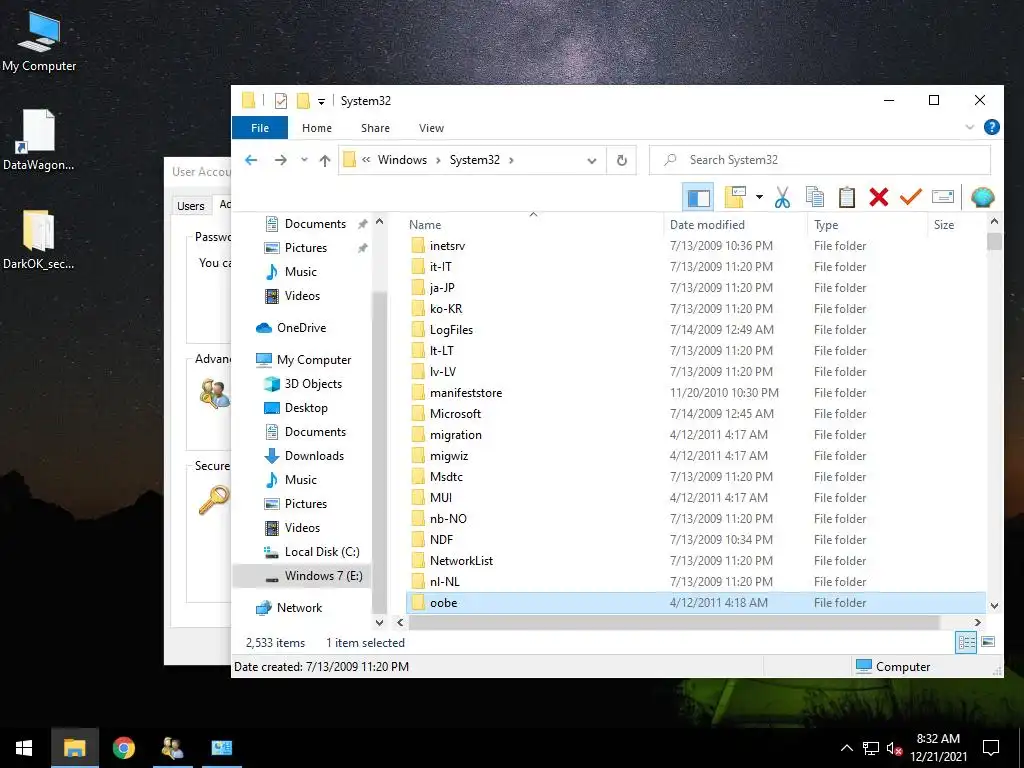Click the Paste clipboard icon
This screenshot has width=1024, height=768.
point(846,197)
